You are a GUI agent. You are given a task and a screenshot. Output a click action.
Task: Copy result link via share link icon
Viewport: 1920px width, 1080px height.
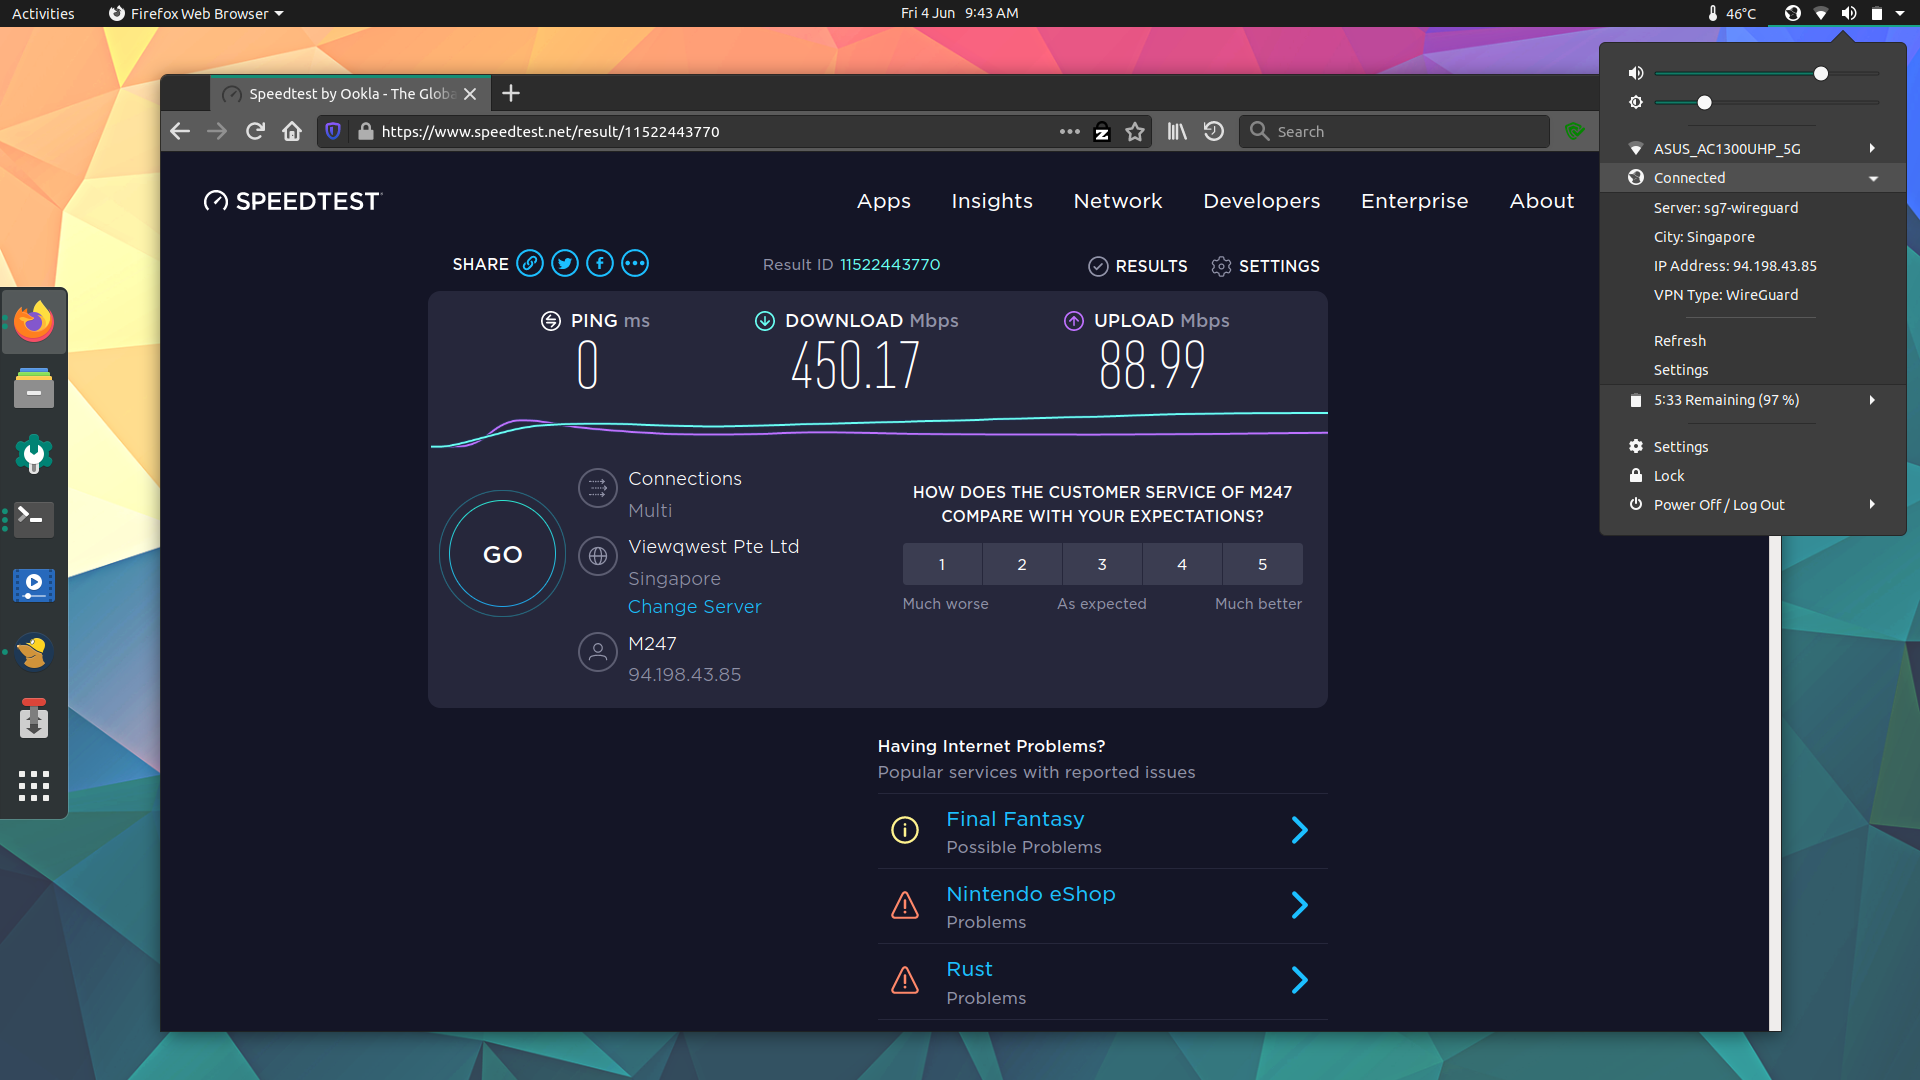coord(530,264)
